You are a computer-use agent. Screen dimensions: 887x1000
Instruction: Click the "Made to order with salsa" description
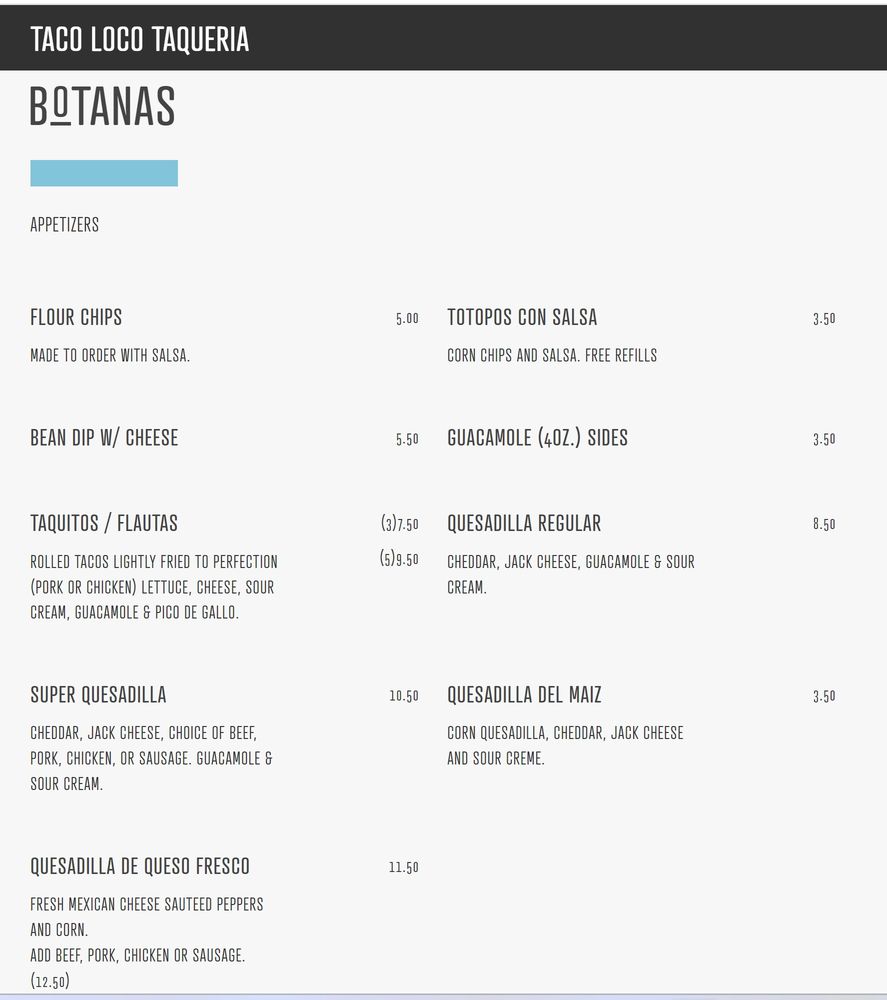coord(110,355)
